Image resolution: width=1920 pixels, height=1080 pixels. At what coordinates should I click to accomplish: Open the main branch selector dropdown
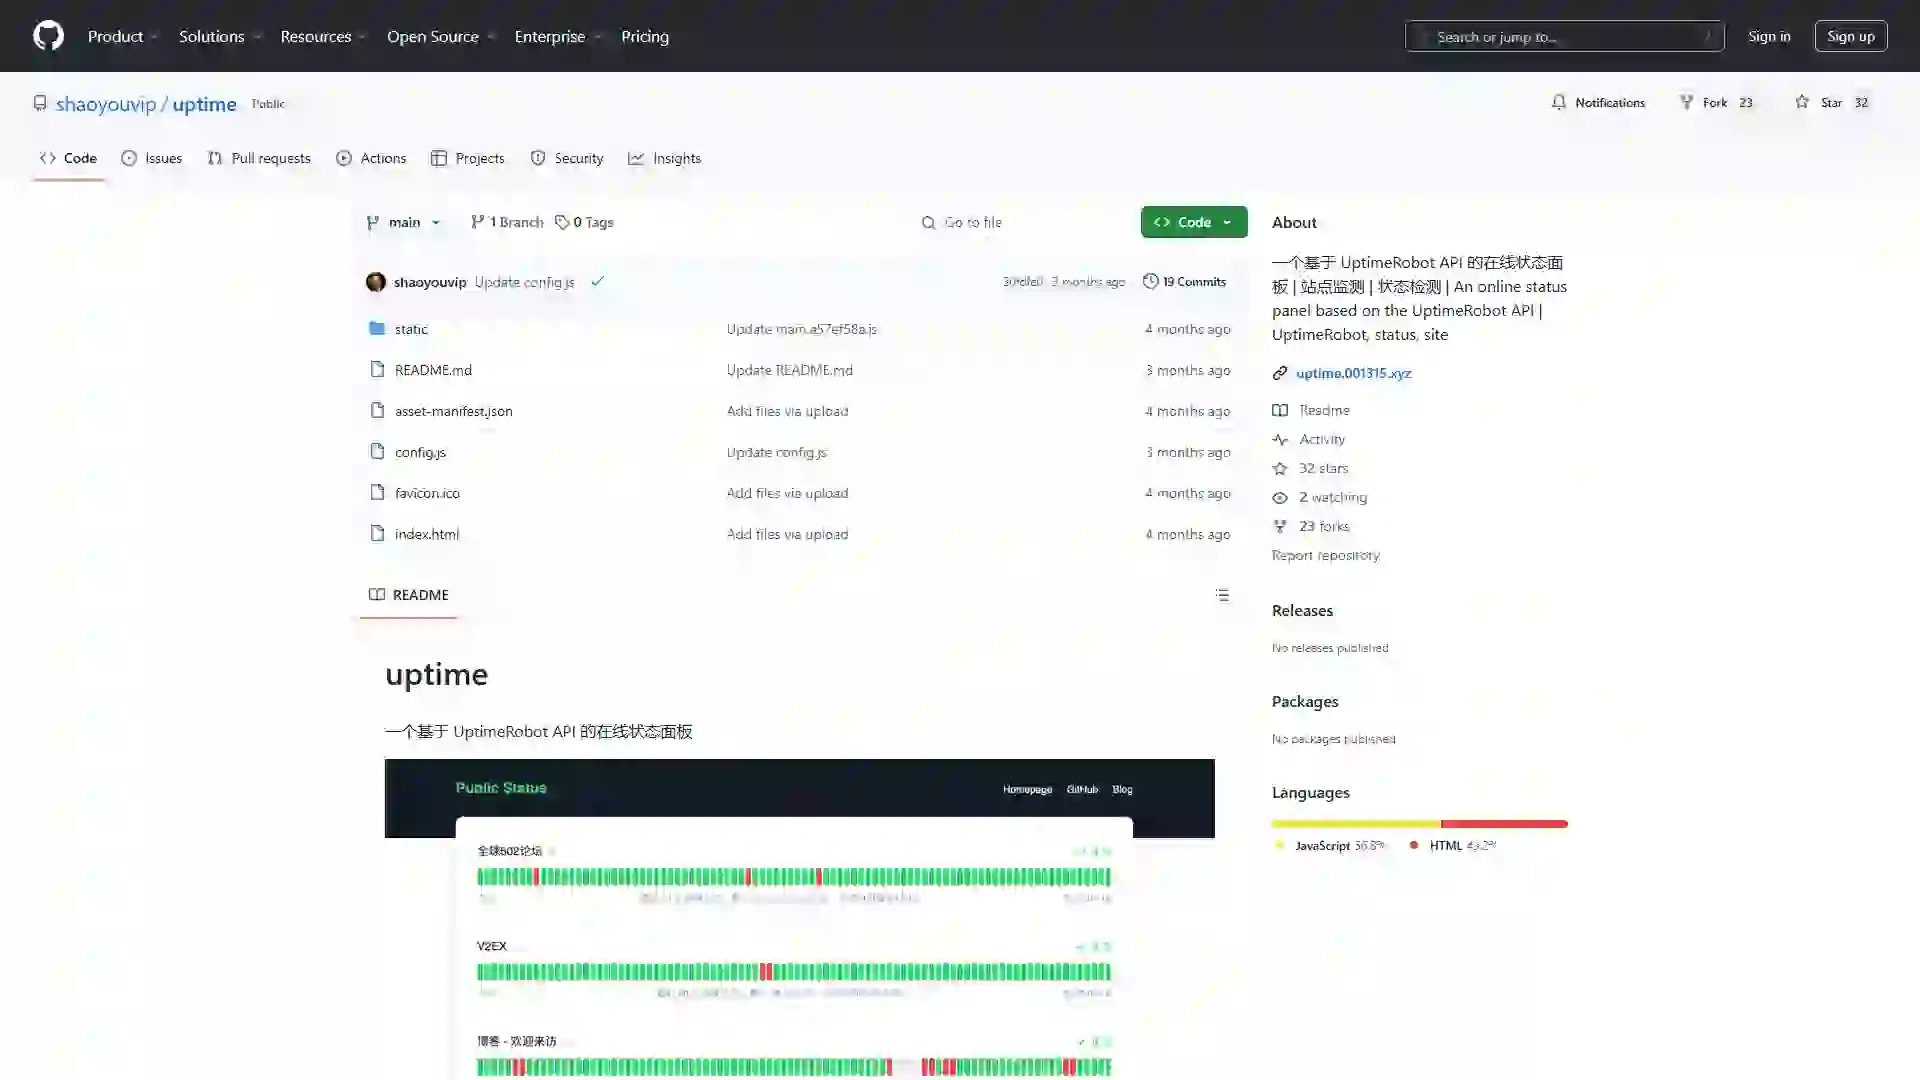point(404,222)
